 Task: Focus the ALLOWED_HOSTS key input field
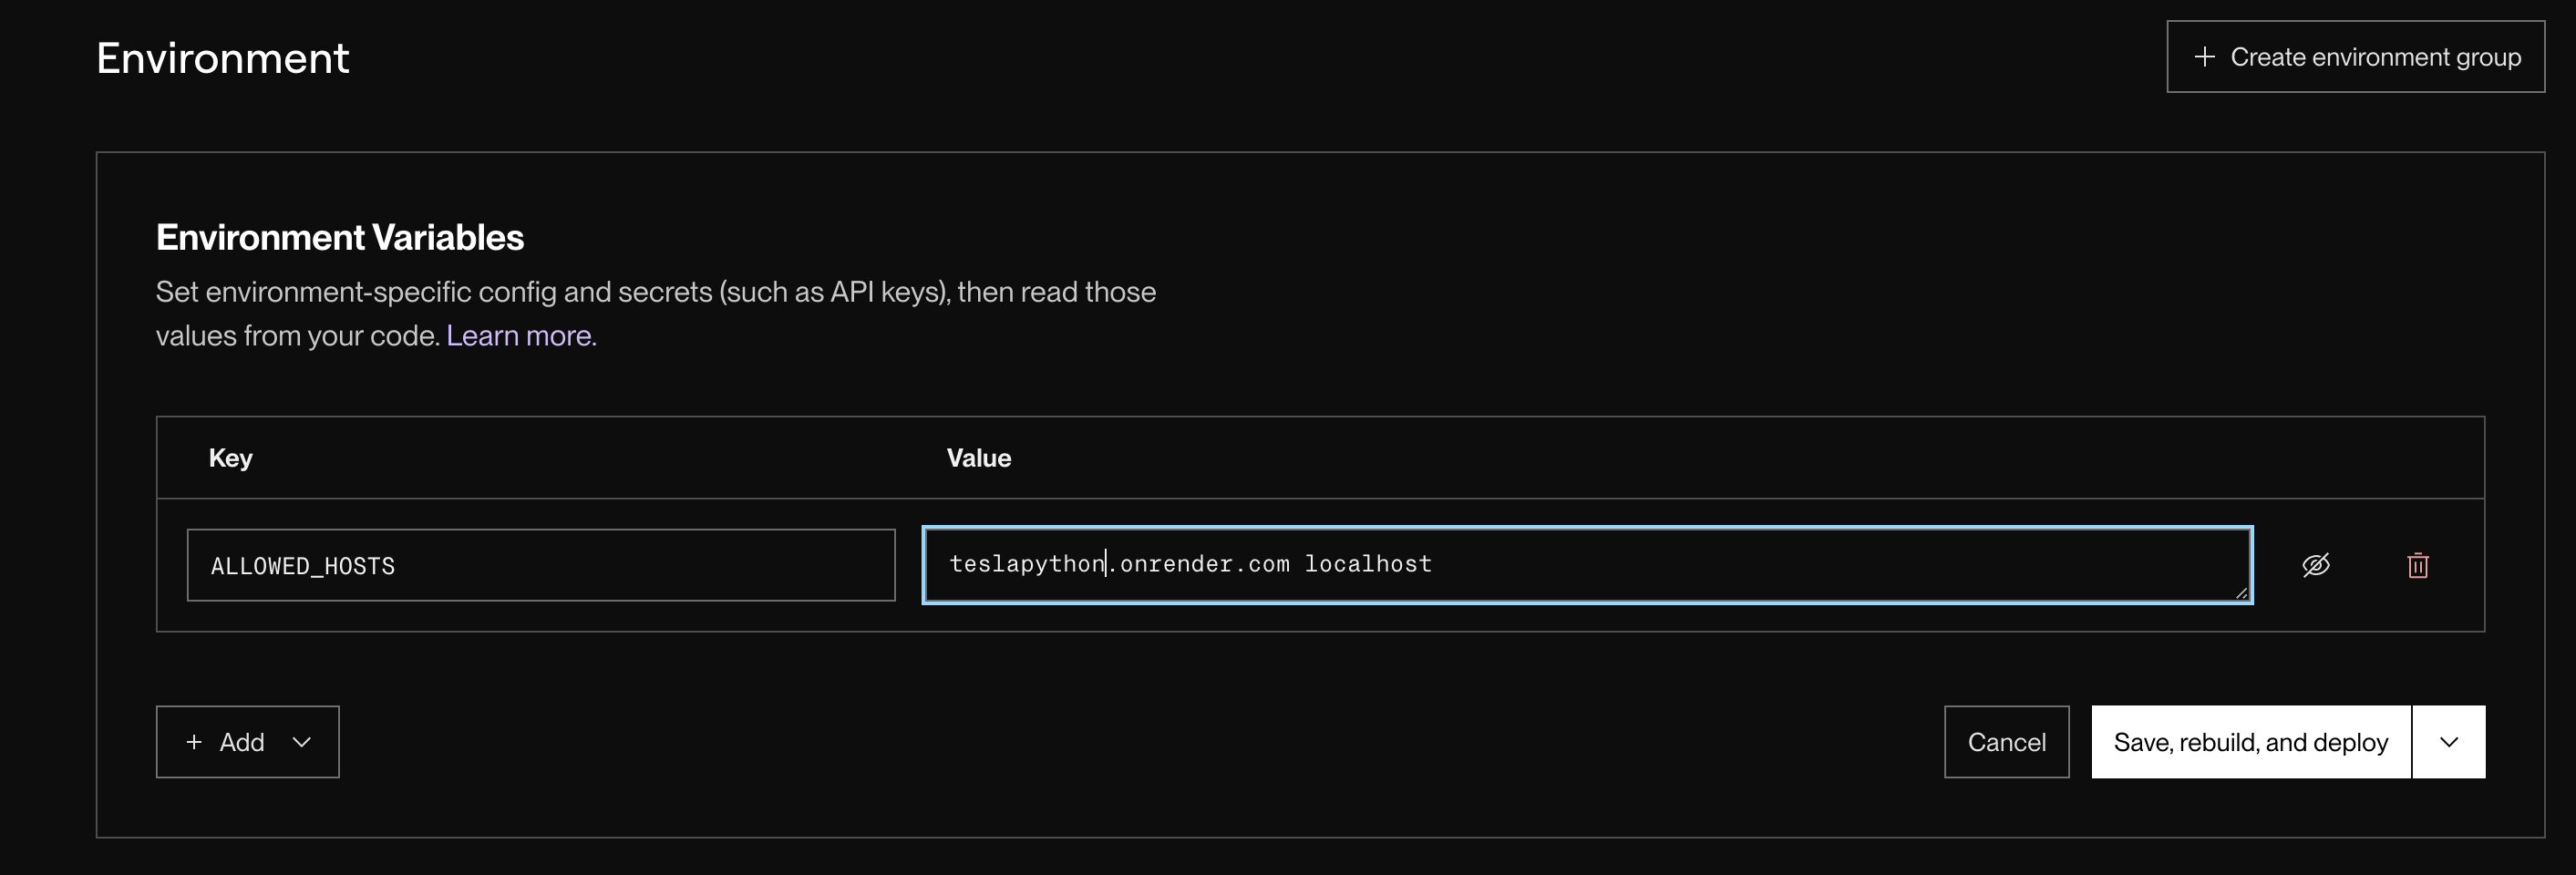(x=541, y=565)
